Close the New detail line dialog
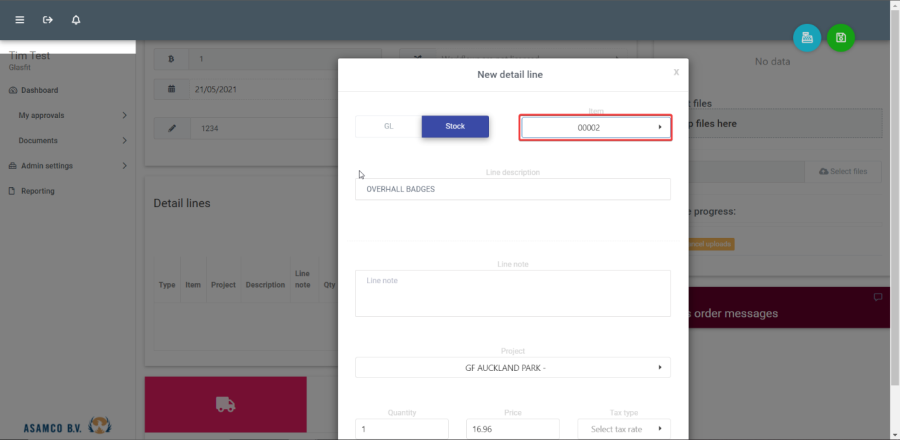This screenshot has height=440, width=900. pos(676,72)
